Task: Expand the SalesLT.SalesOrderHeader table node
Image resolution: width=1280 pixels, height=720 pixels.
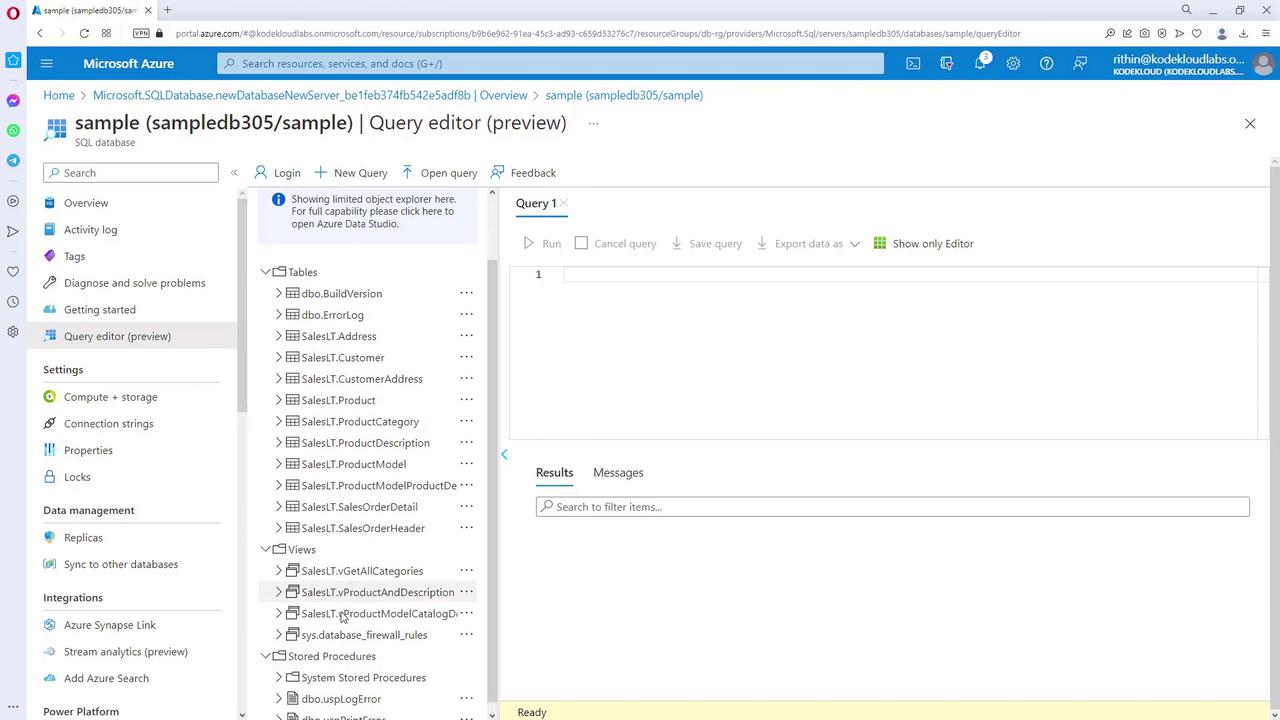Action: pos(279,528)
